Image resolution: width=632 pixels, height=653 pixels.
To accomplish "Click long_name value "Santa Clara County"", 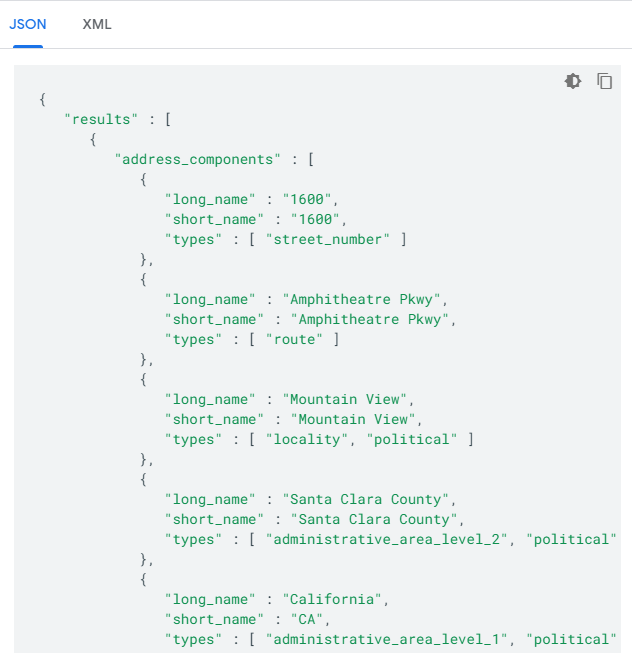I will tap(366, 499).
